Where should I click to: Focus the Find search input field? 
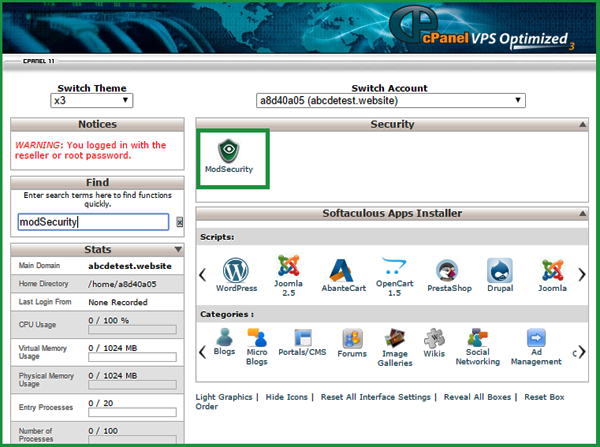(x=93, y=222)
